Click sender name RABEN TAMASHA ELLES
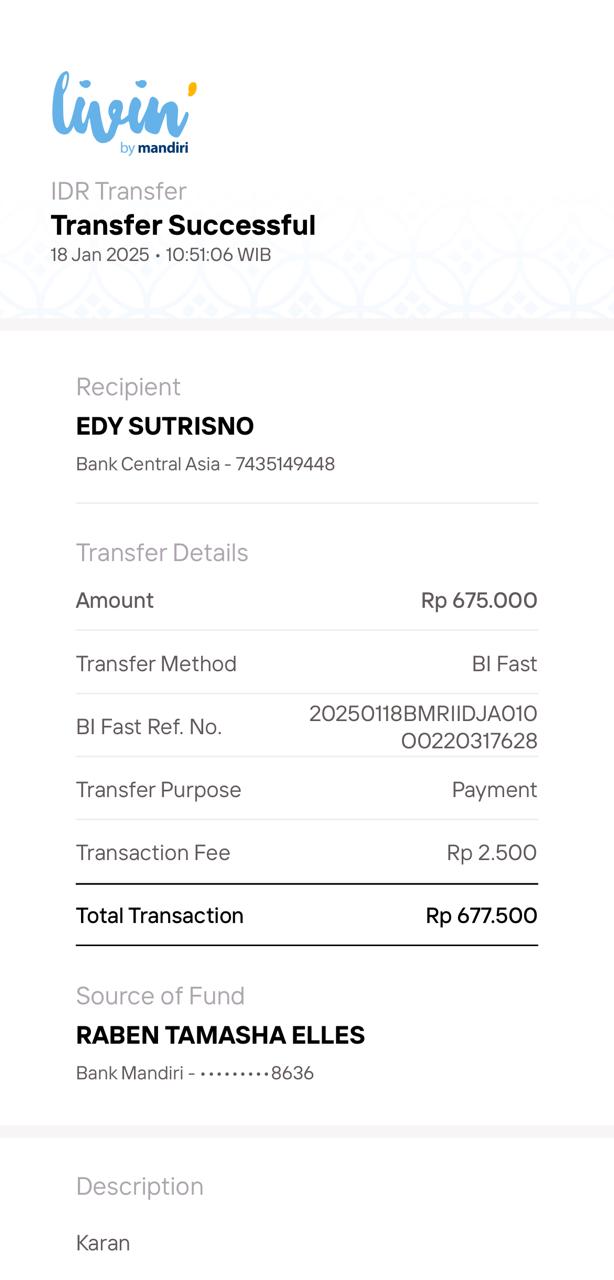The image size is (614, 1280). 220,1035
